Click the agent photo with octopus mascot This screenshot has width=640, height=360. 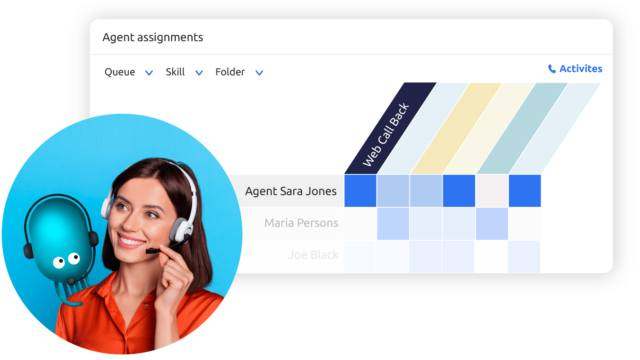coord(122,234)
